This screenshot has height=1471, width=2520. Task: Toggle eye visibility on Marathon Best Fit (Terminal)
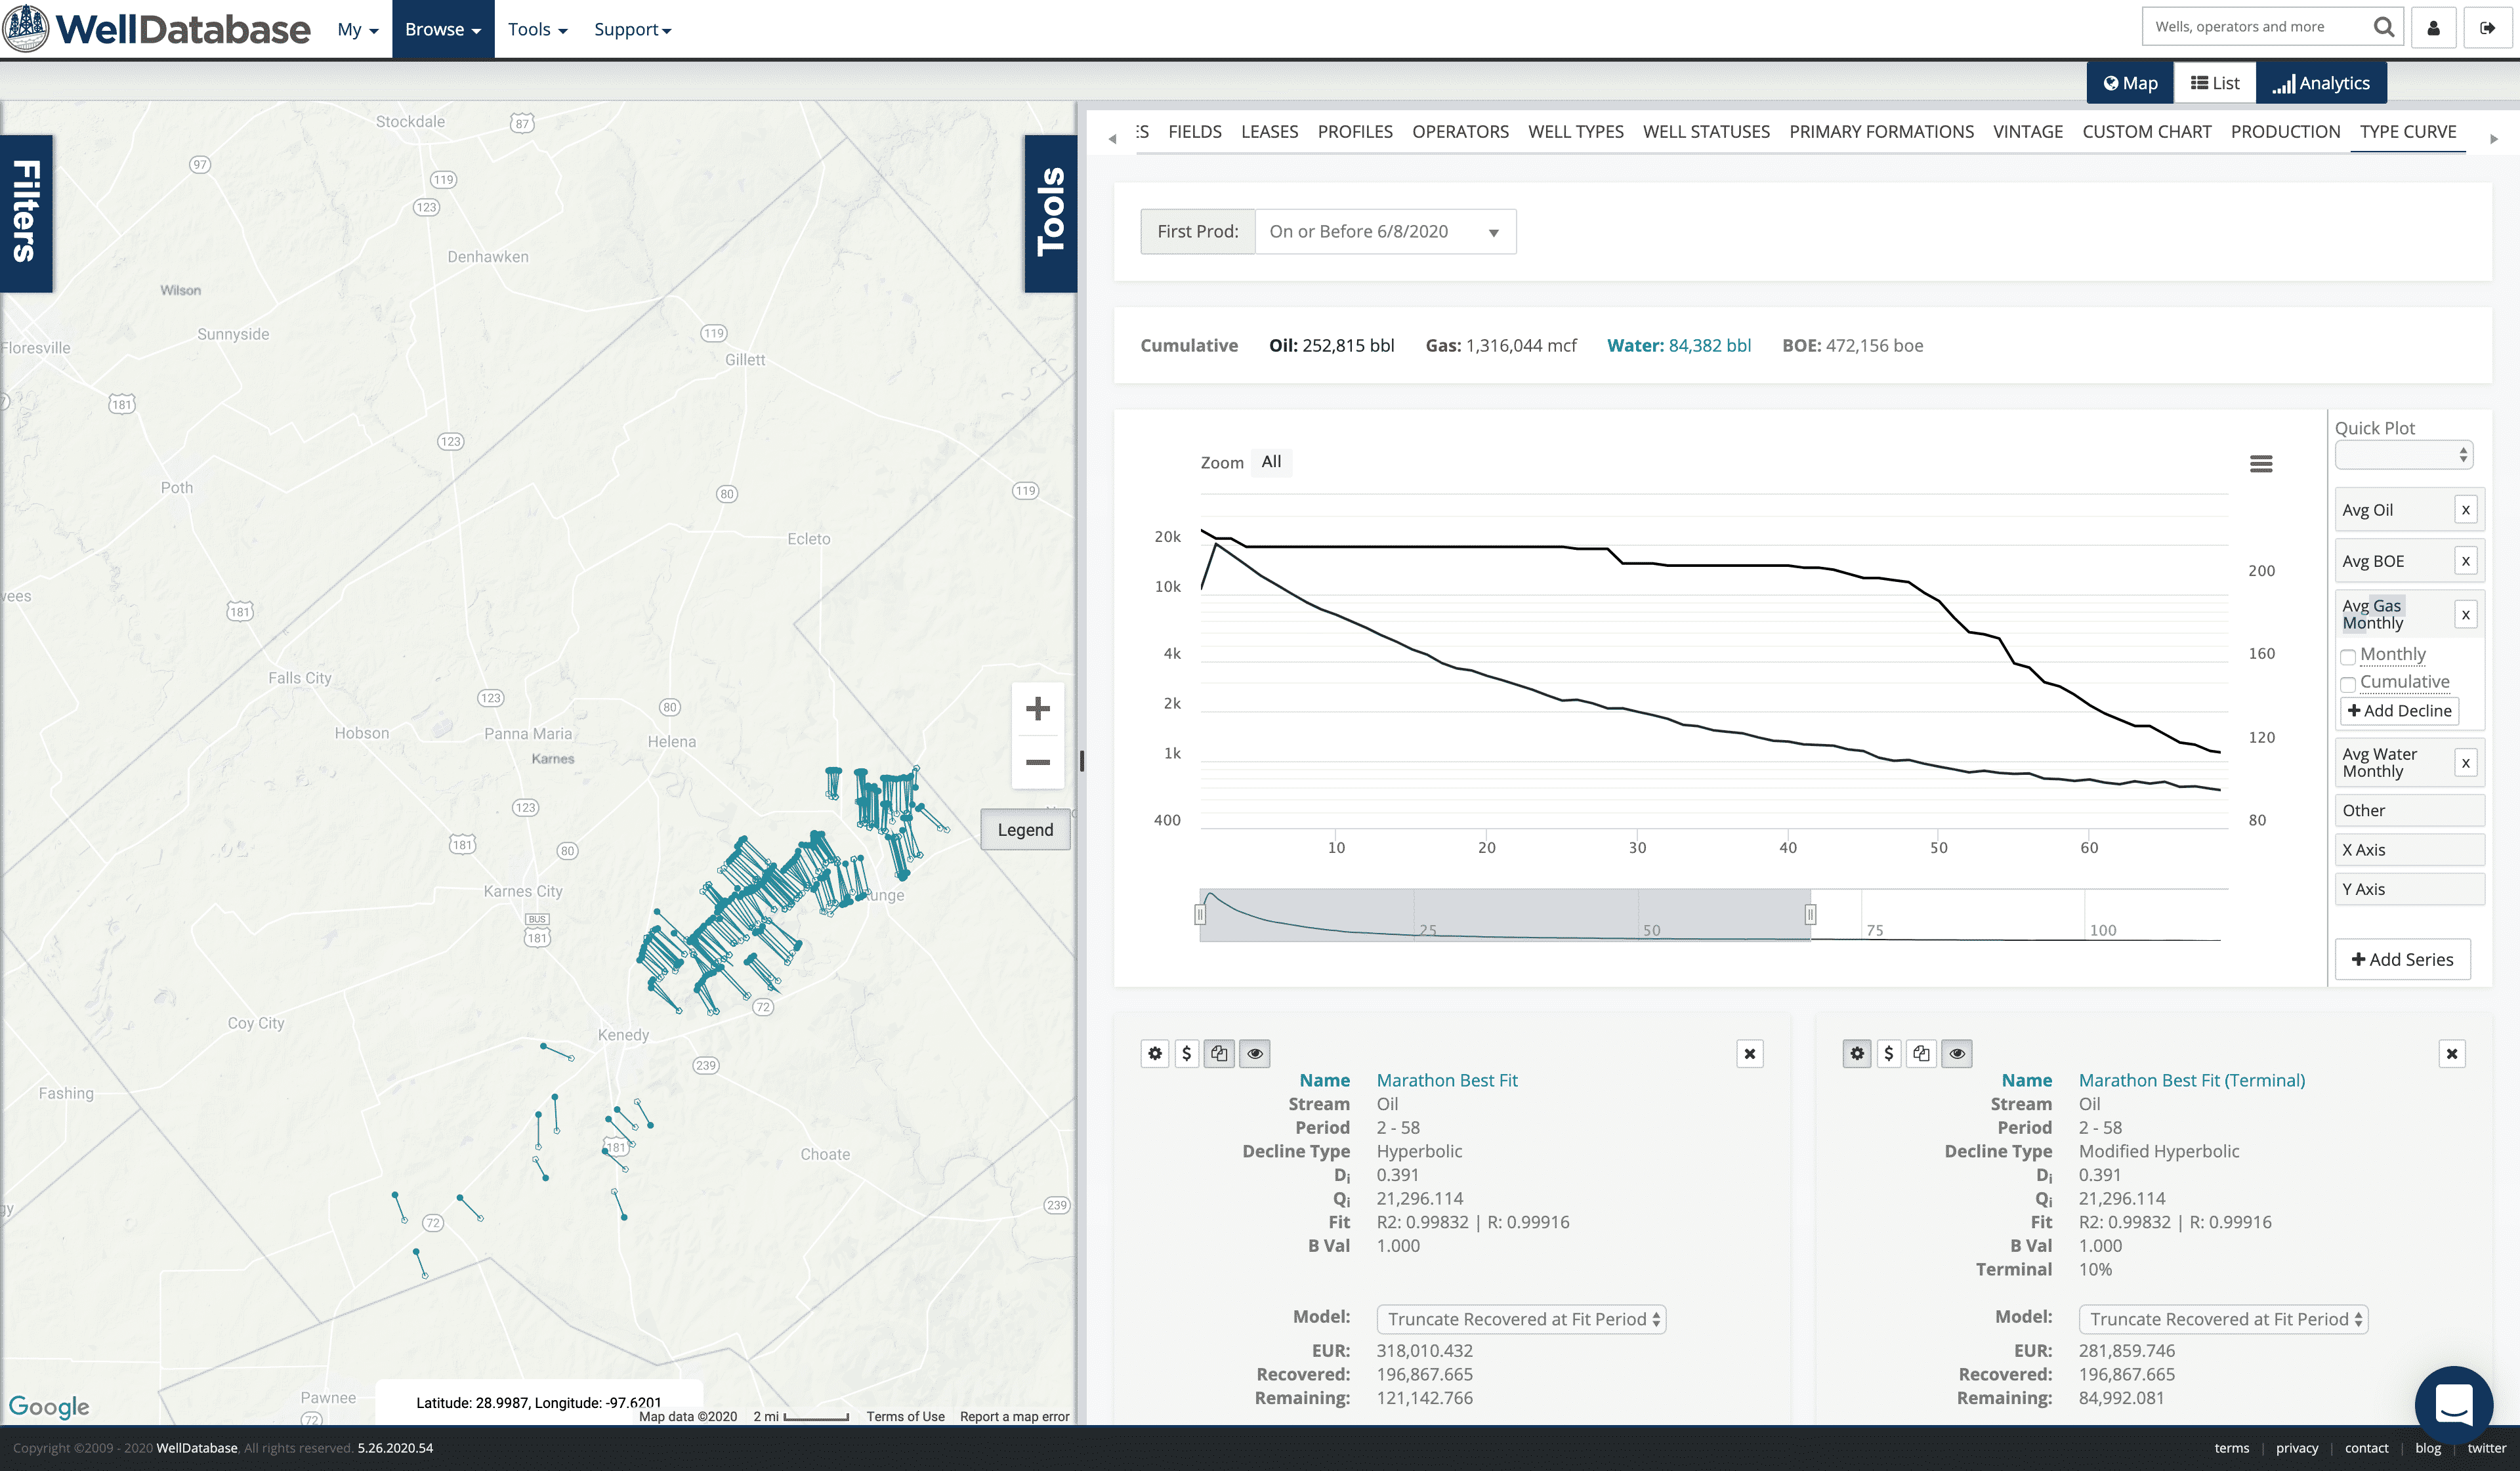(1957, 1053)
